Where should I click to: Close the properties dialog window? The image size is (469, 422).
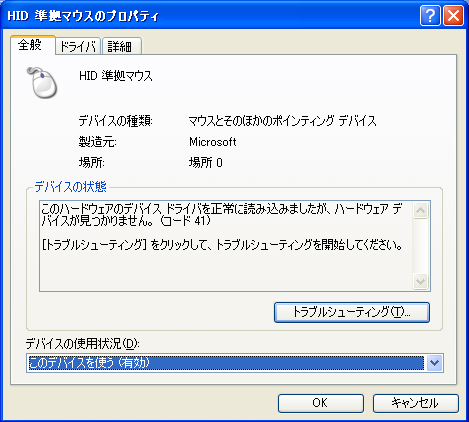point(453,16)
